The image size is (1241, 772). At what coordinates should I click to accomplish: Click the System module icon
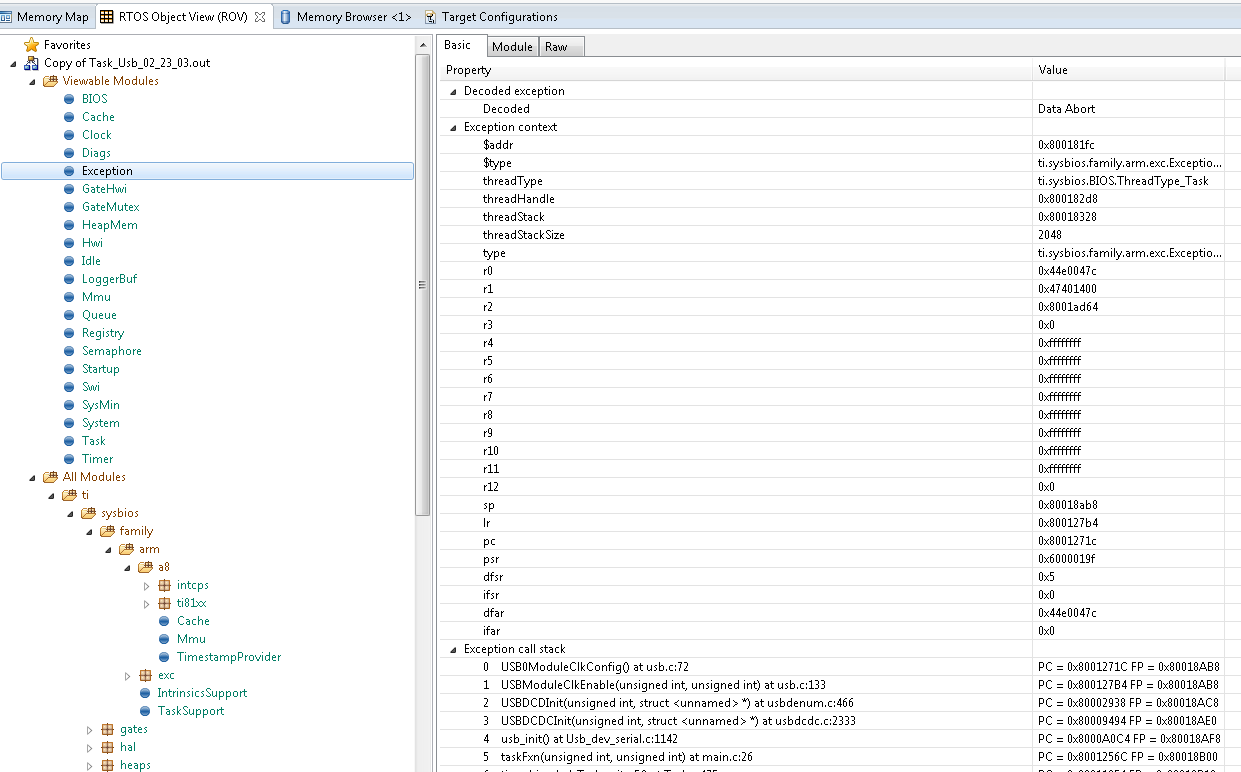[x=69, y=423]
